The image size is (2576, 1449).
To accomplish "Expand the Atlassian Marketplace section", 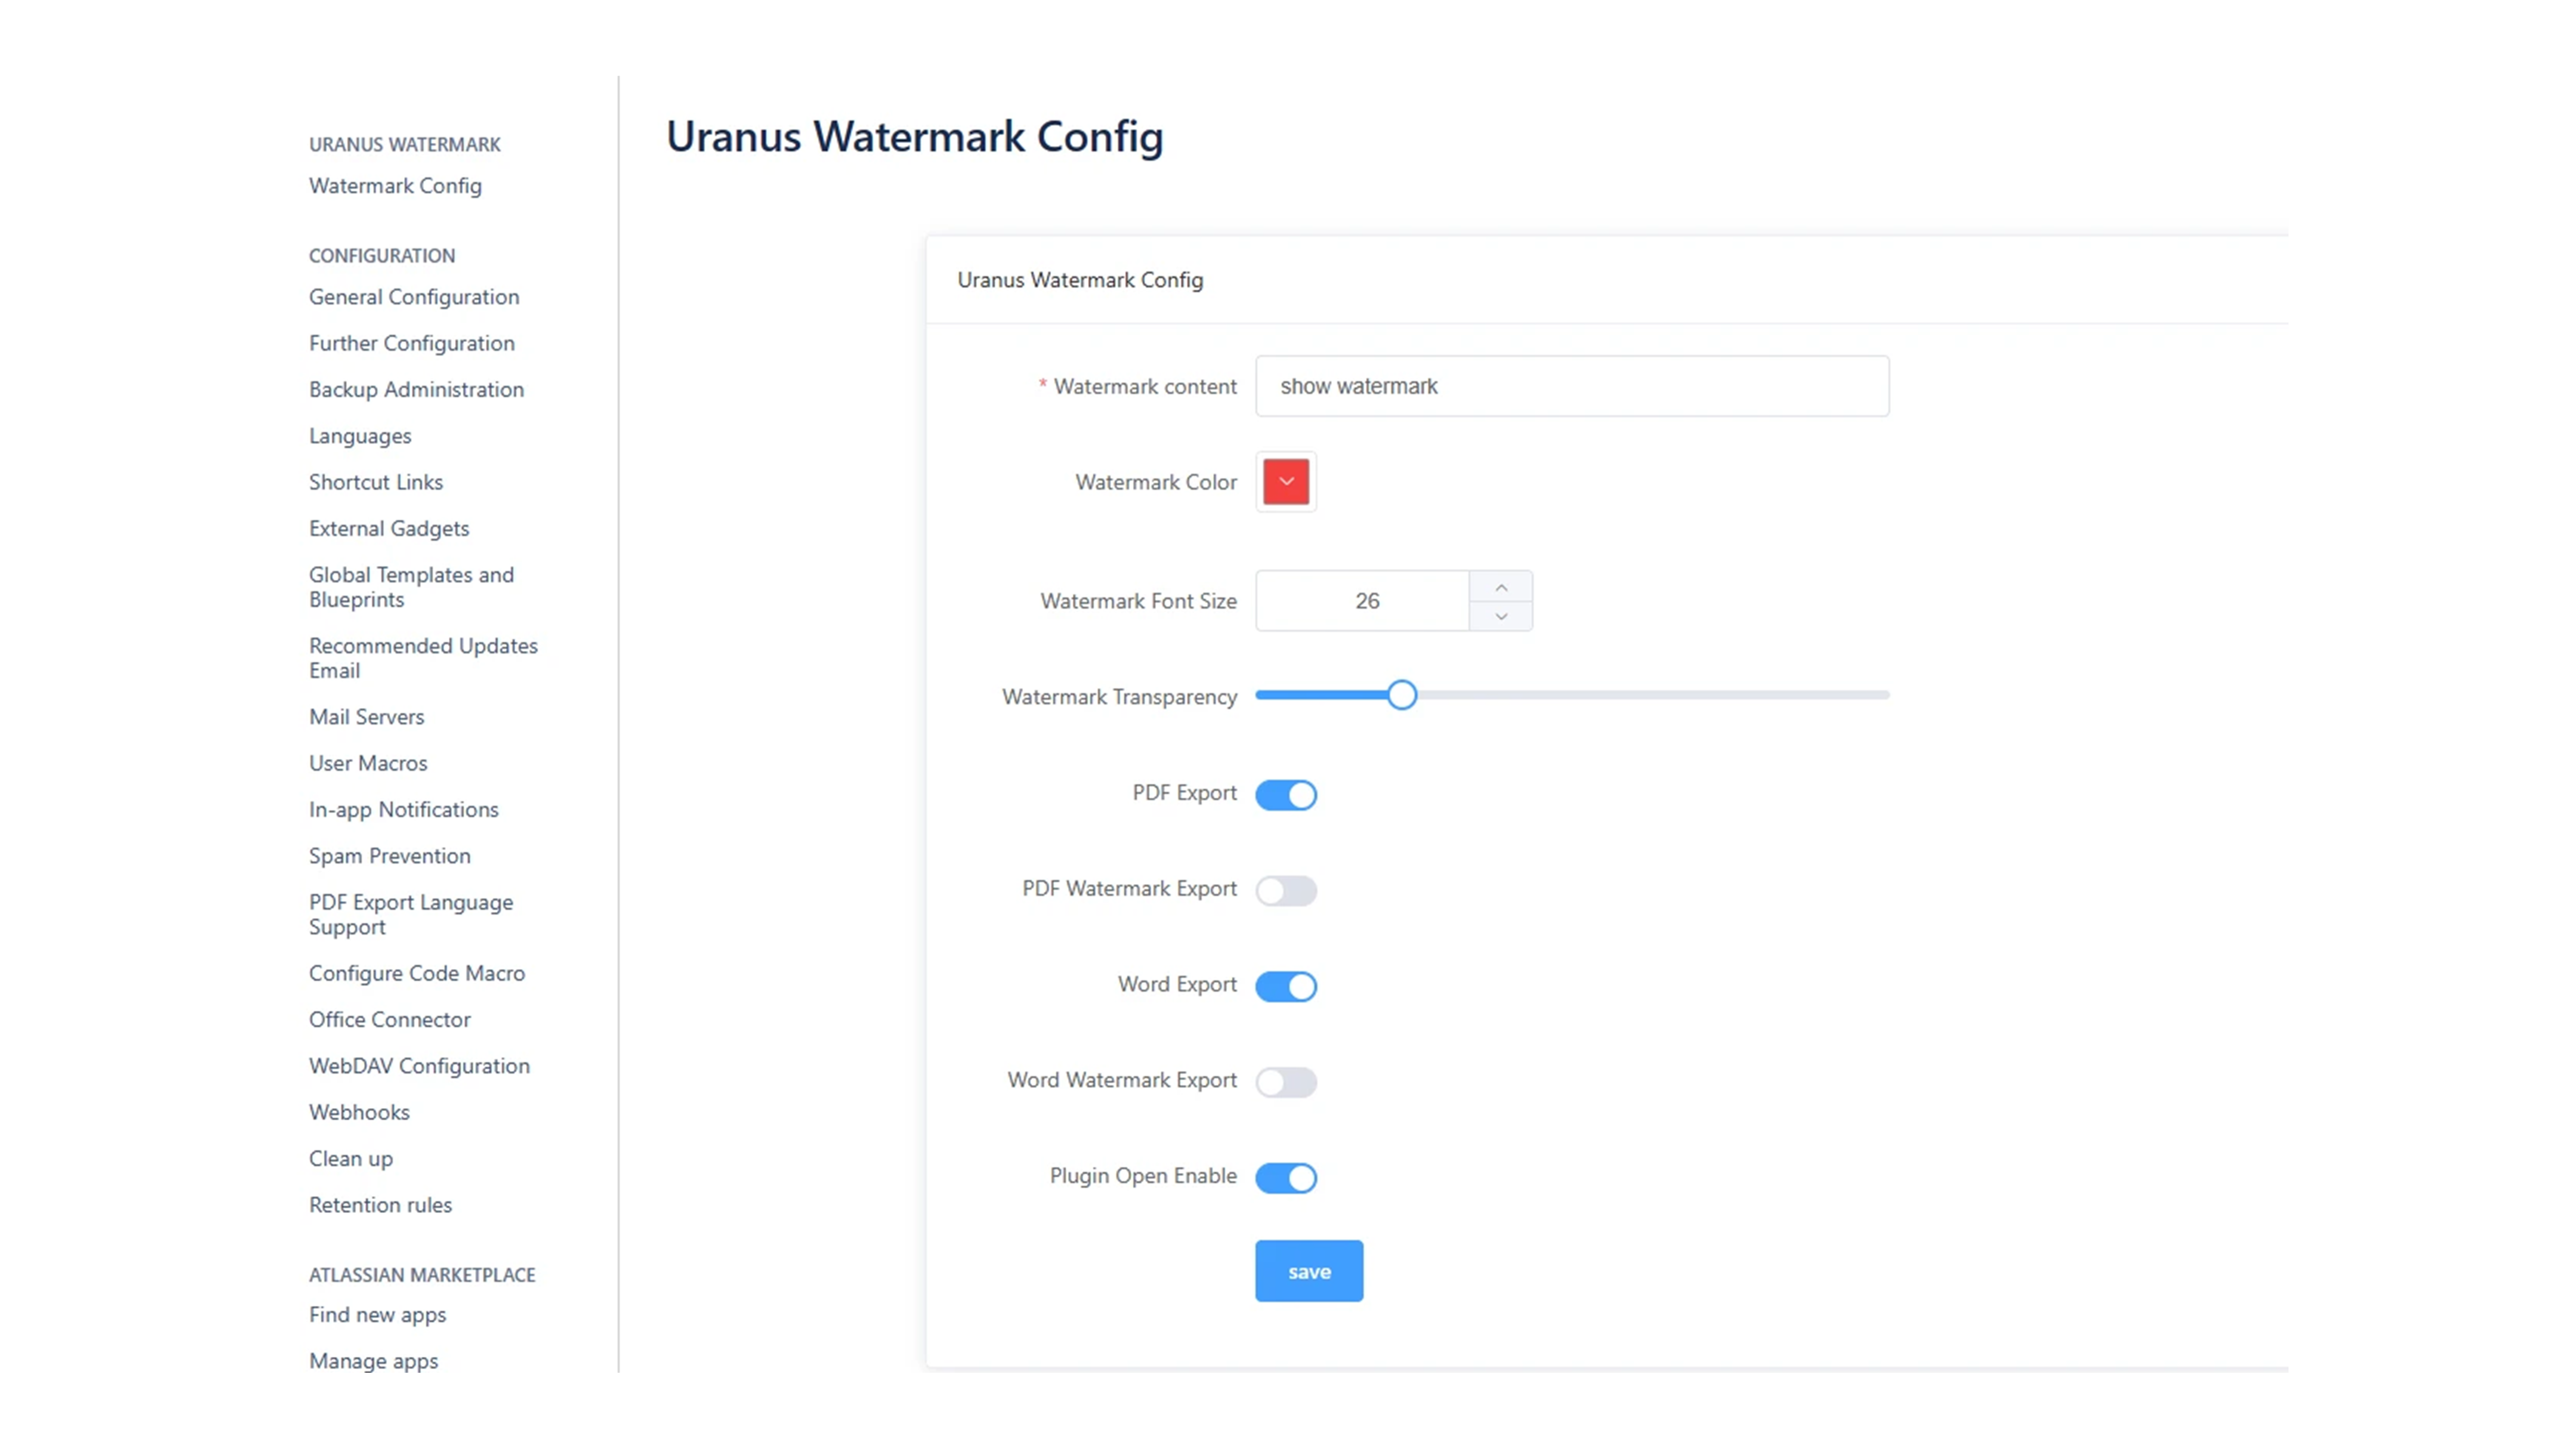I will pyautogui.click(x=421, y=1272).
